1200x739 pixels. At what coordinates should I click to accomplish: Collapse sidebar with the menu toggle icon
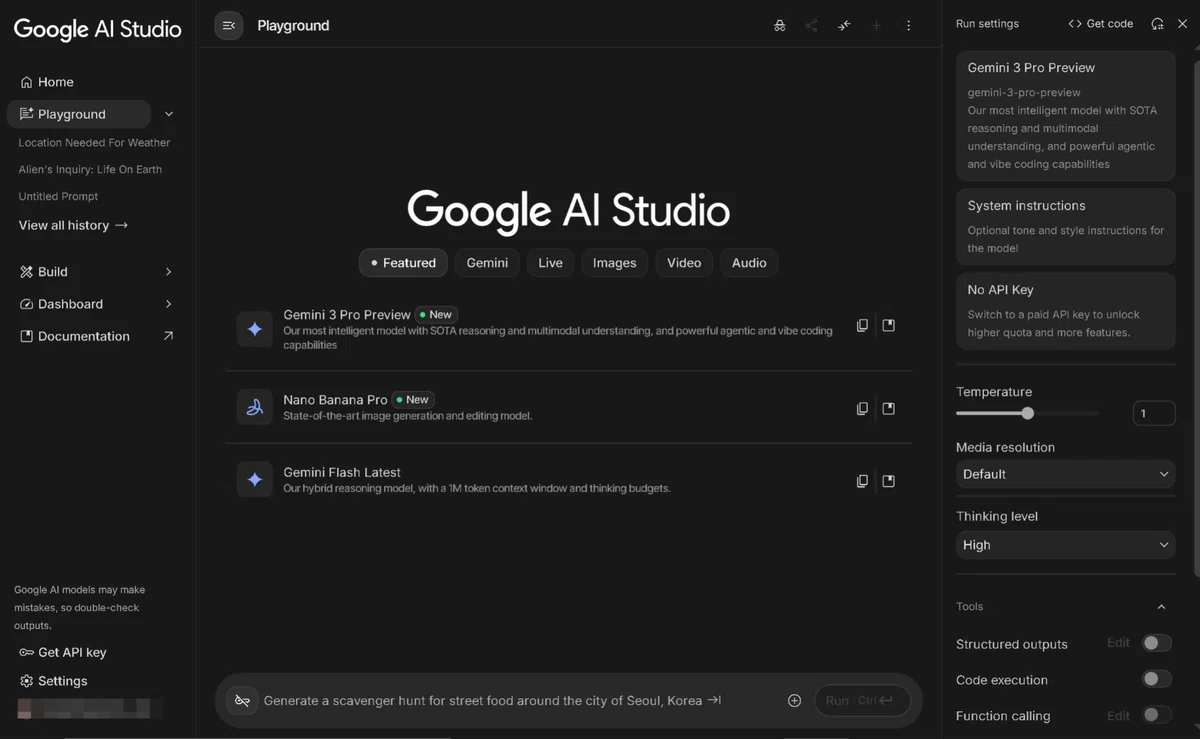click(228, 26)
